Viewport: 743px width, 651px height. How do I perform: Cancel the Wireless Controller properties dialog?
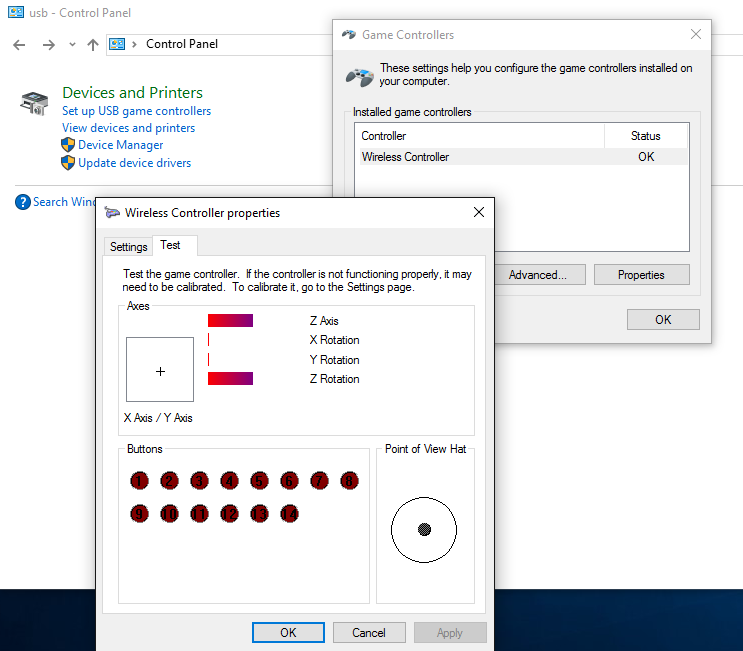pyautogui.click(x=368, y=632)
